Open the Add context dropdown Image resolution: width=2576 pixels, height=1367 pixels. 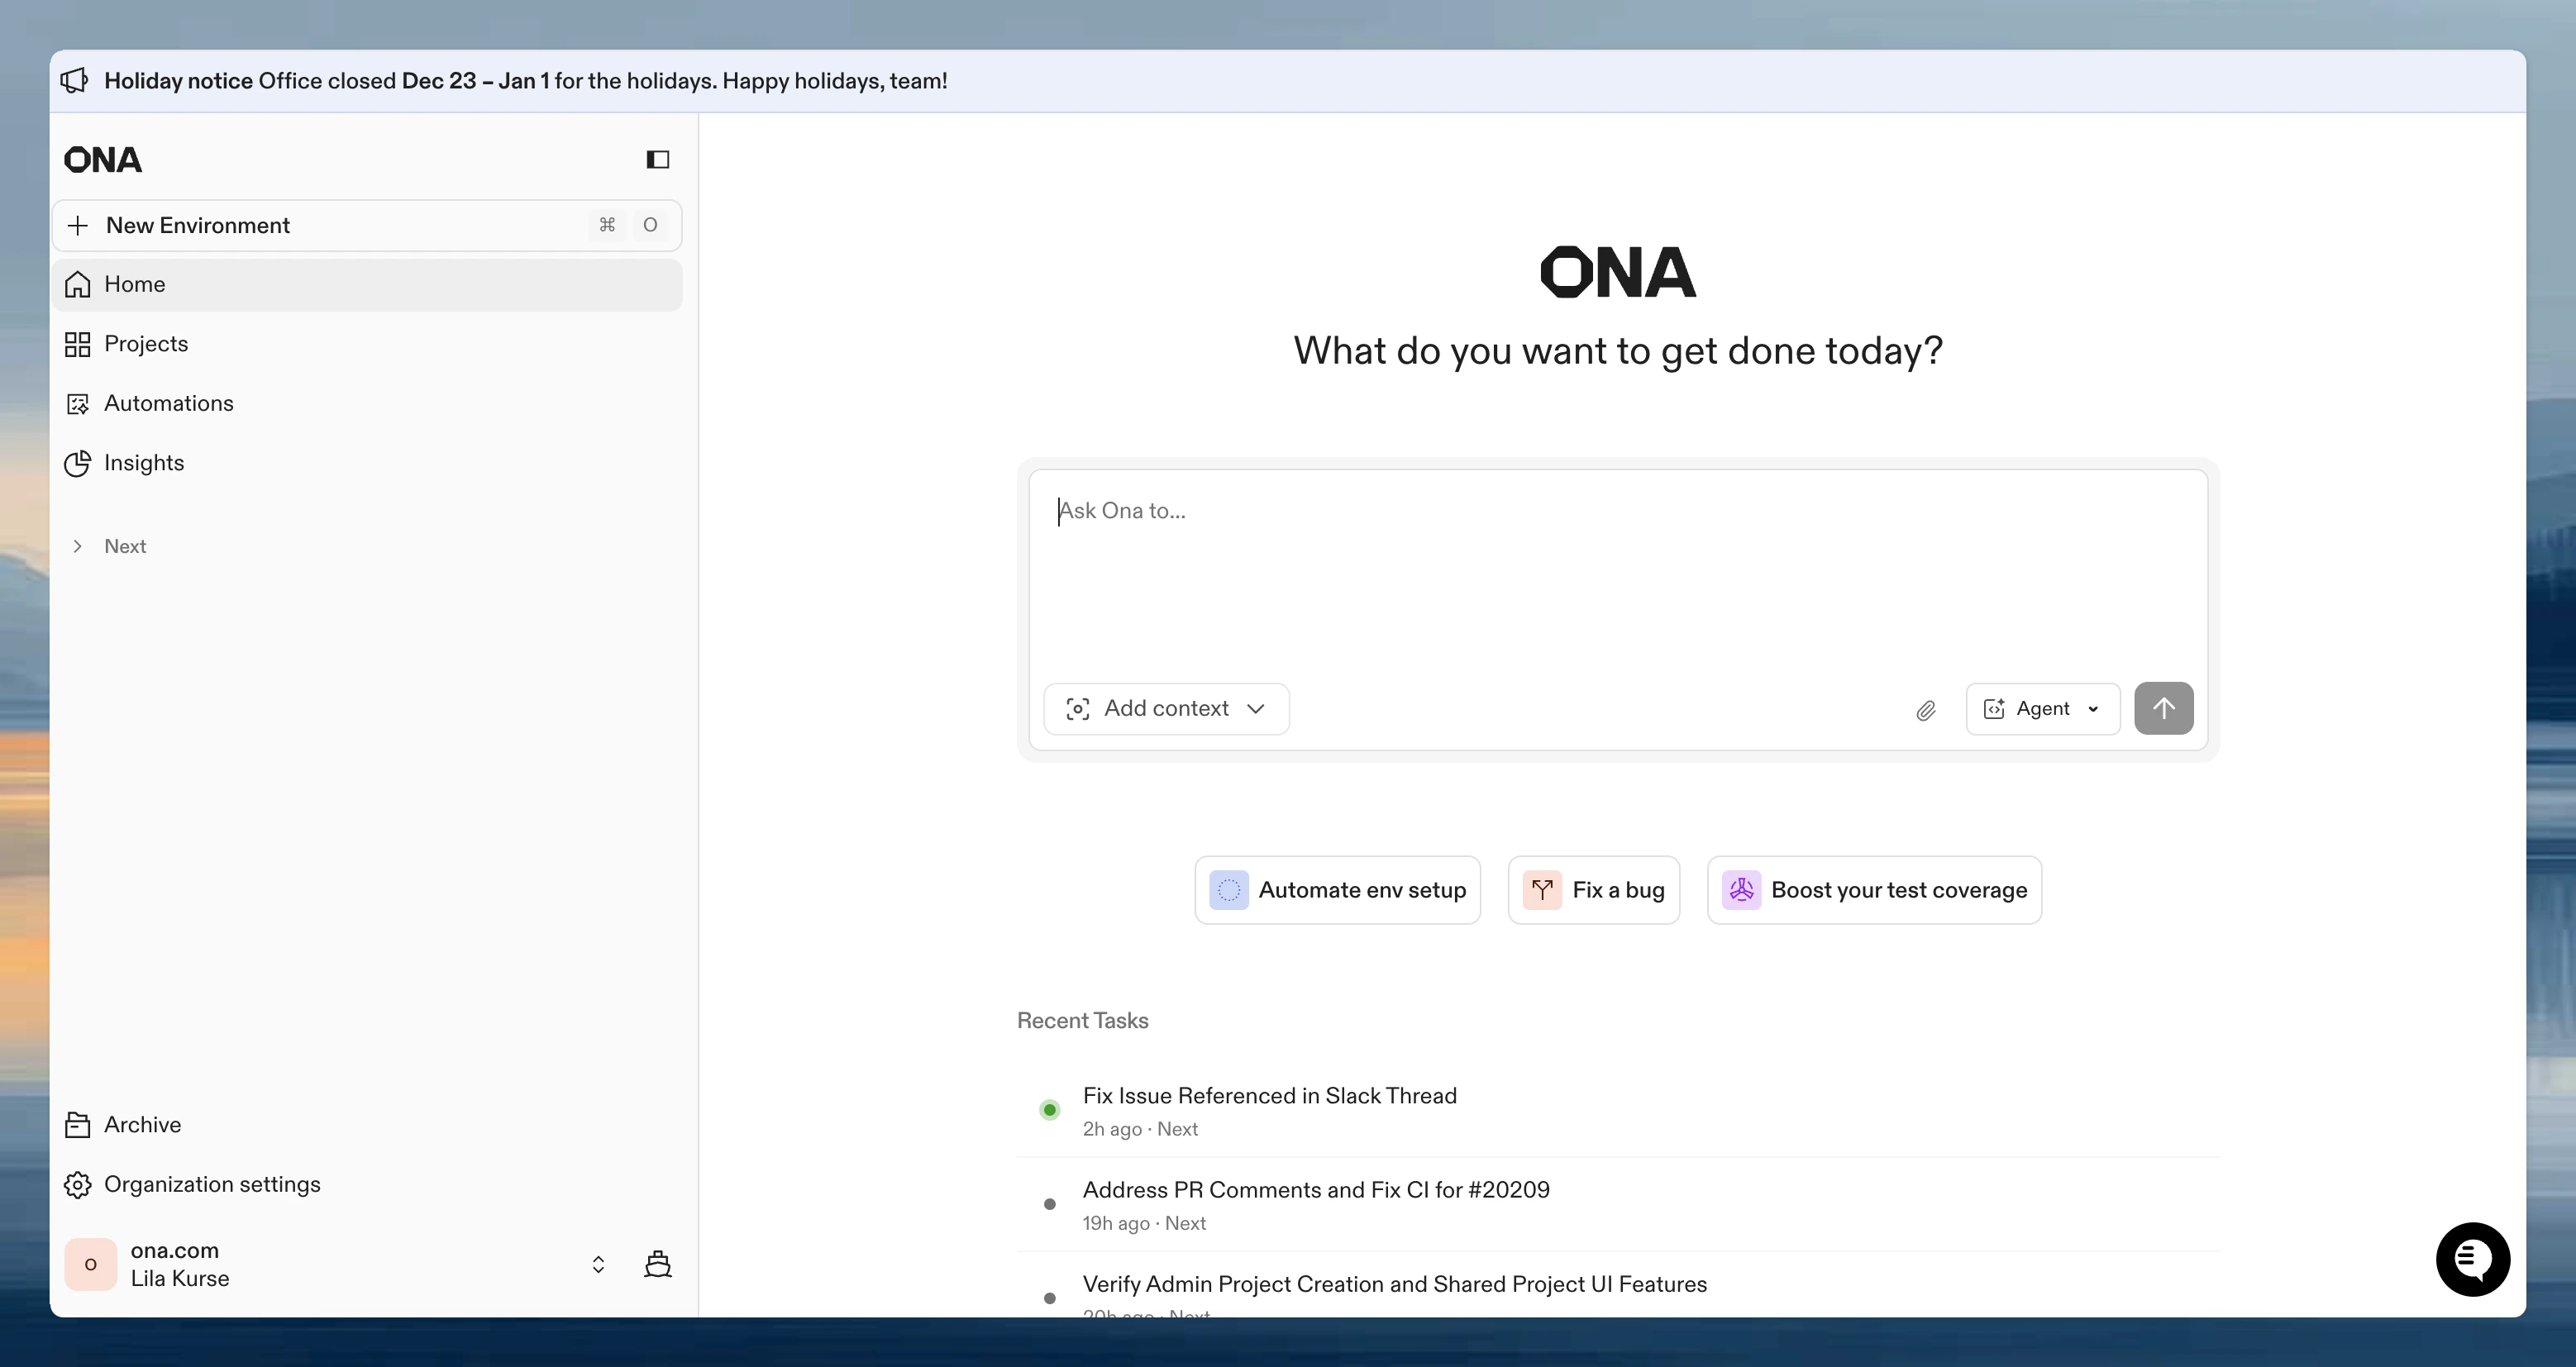pyautogui.click(x=1166, y=709)
